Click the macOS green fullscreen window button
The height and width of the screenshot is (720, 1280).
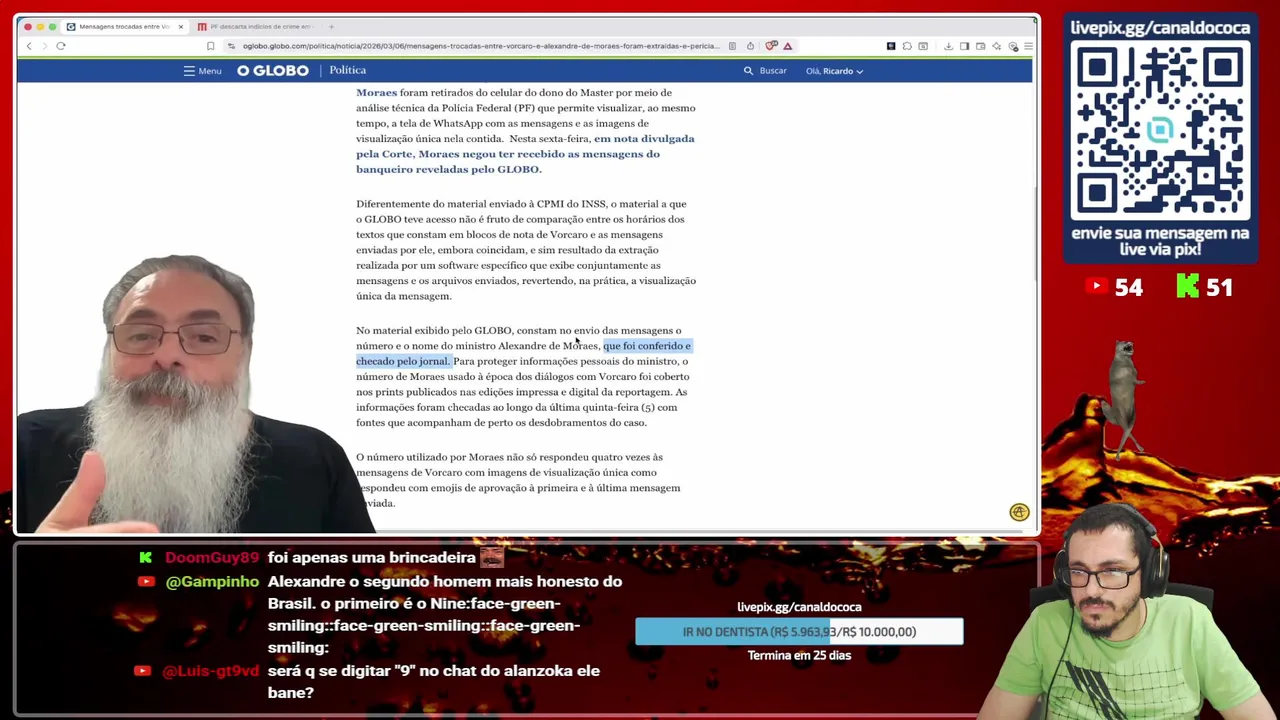coord(52,26)
